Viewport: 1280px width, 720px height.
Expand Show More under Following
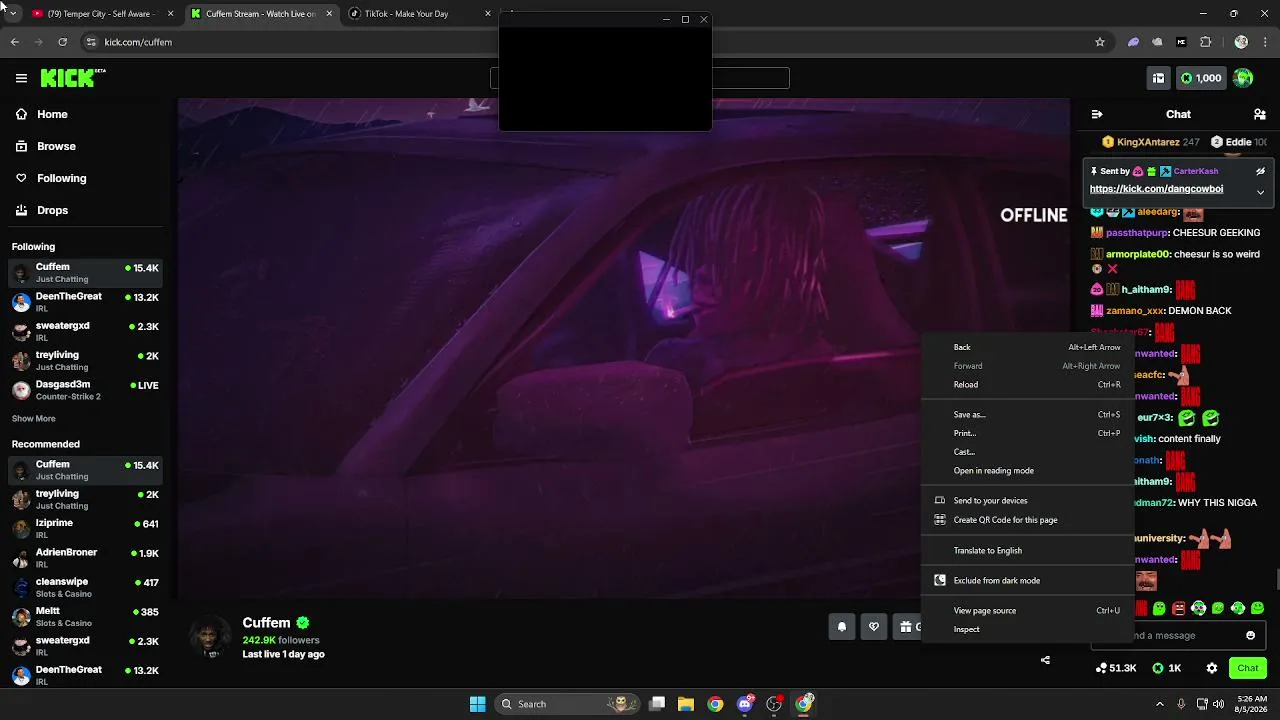34,419
